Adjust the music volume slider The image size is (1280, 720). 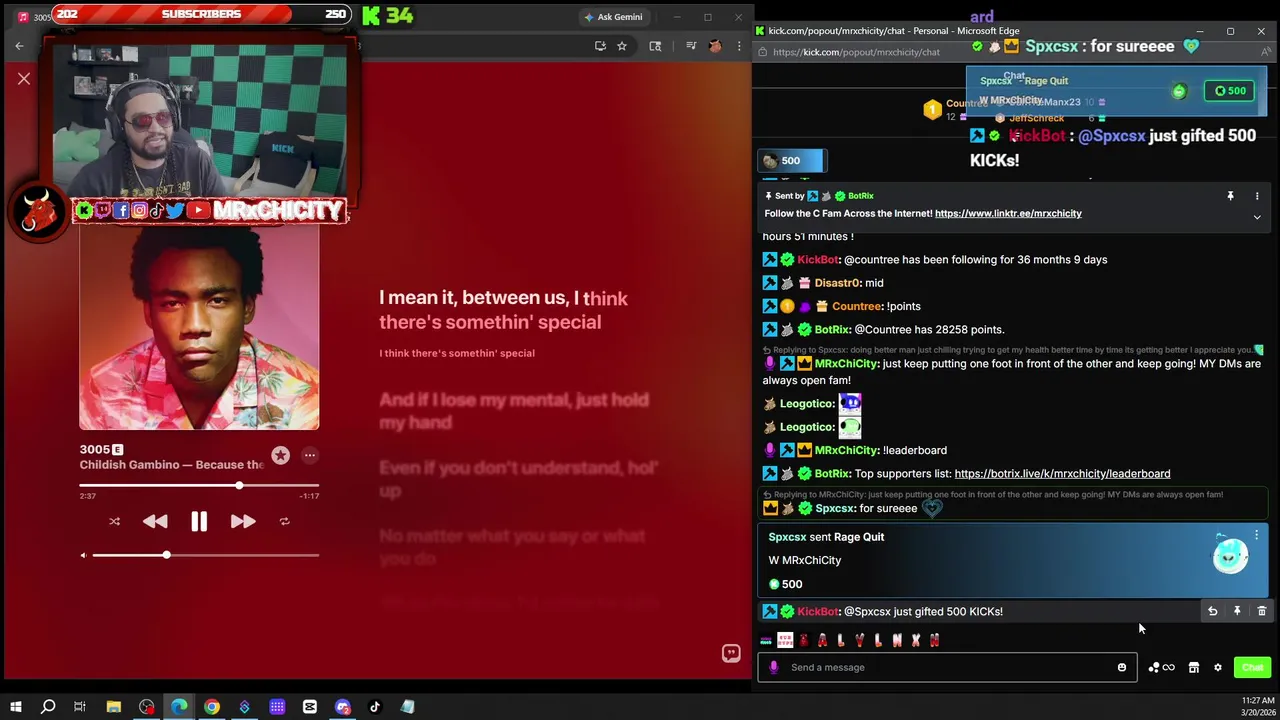[206, 555]
